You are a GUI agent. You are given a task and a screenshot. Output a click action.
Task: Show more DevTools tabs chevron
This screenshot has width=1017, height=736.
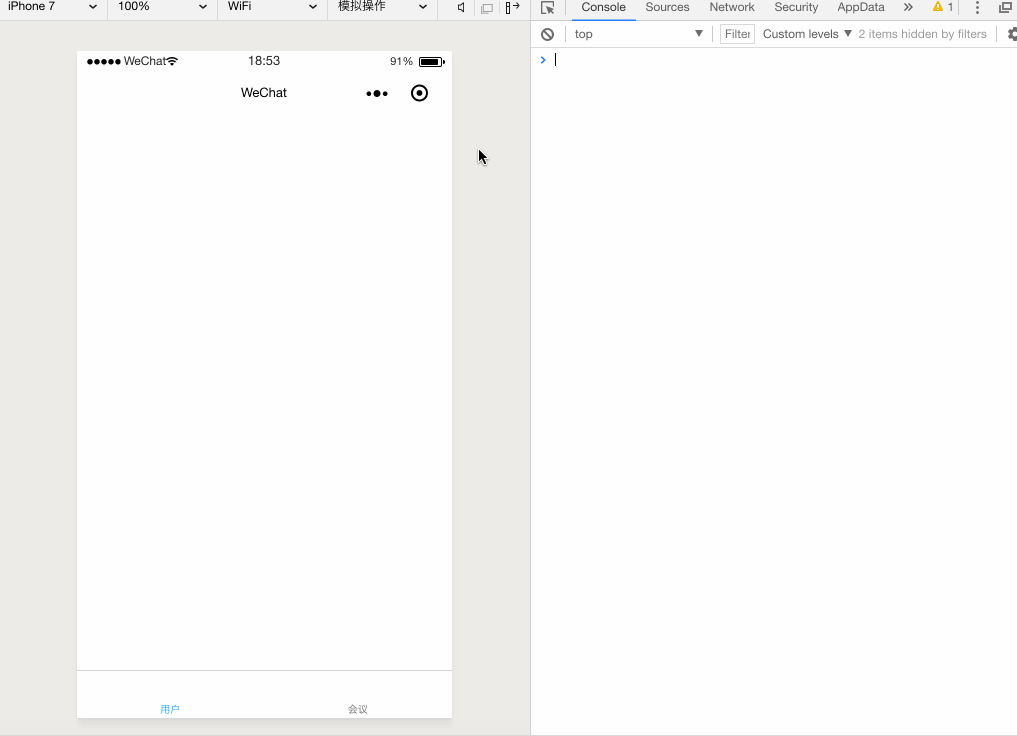pyautogui.click(x=908, y=8)
